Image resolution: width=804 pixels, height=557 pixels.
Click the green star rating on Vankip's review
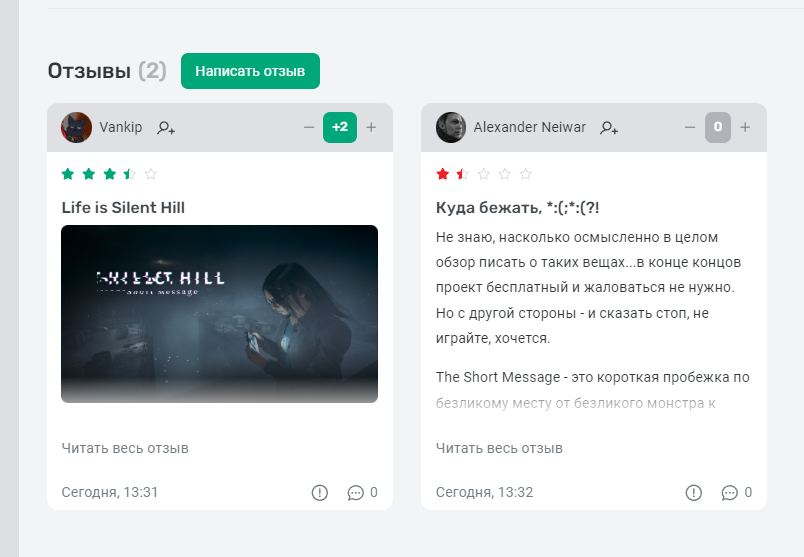(x=109, y=174)
